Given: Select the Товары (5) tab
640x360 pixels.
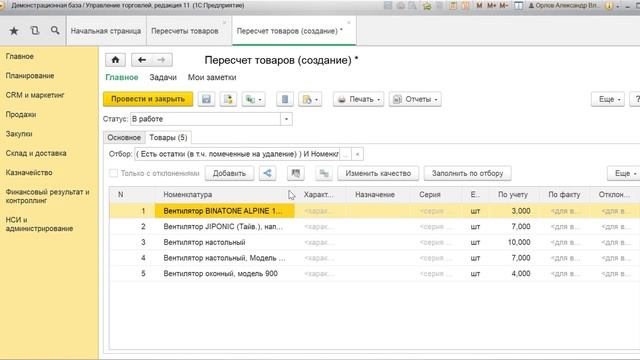Looking at the screenshot, I should point(168,138).
